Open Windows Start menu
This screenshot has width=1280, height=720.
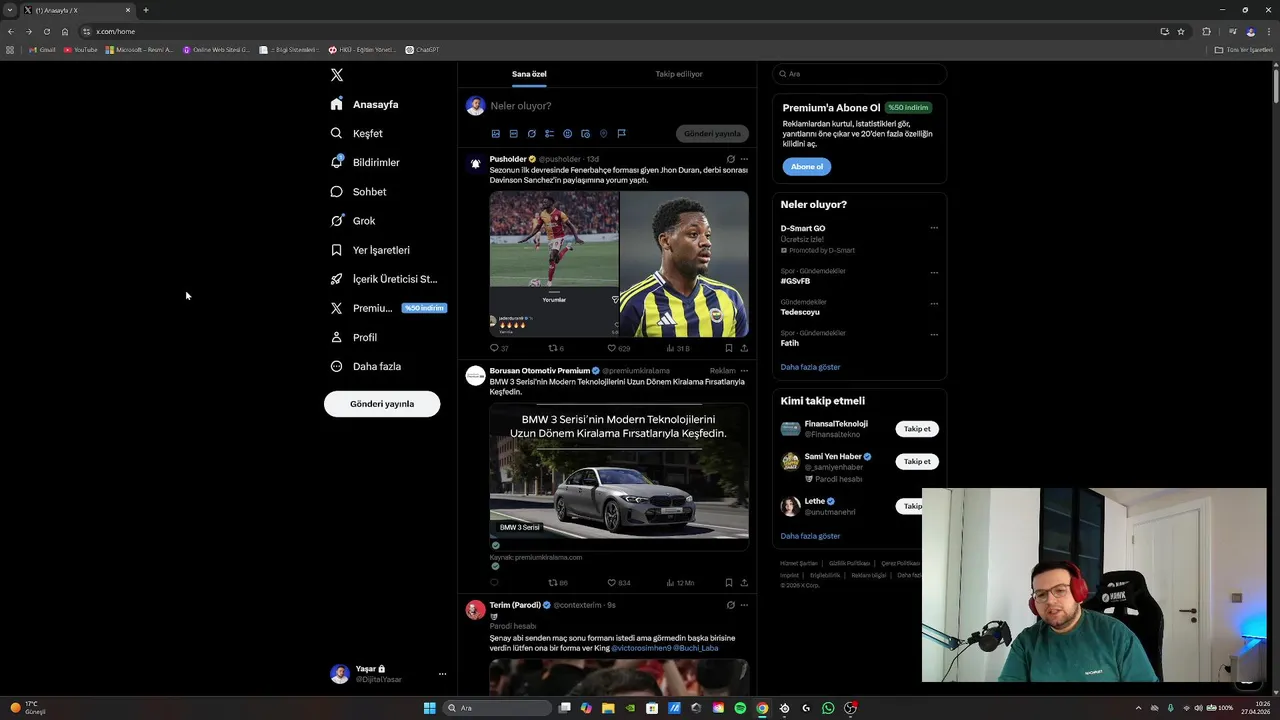tap(430, 708)
